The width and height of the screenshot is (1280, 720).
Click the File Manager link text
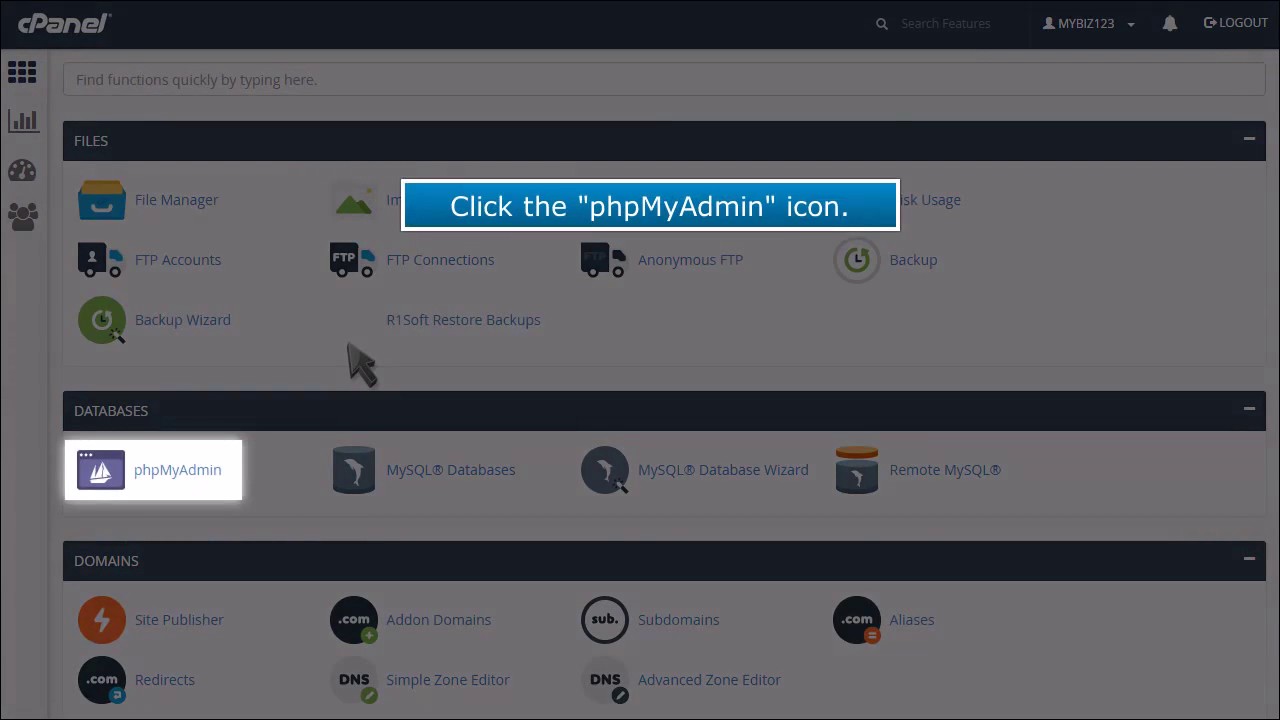176,200
